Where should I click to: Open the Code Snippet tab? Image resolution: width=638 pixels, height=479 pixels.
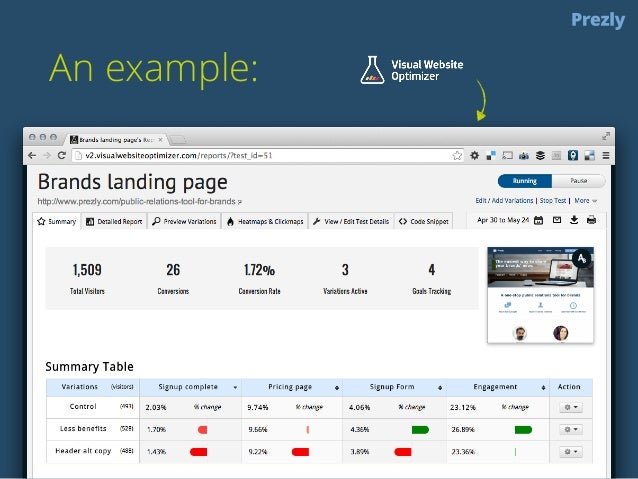[x=424, y=221]
